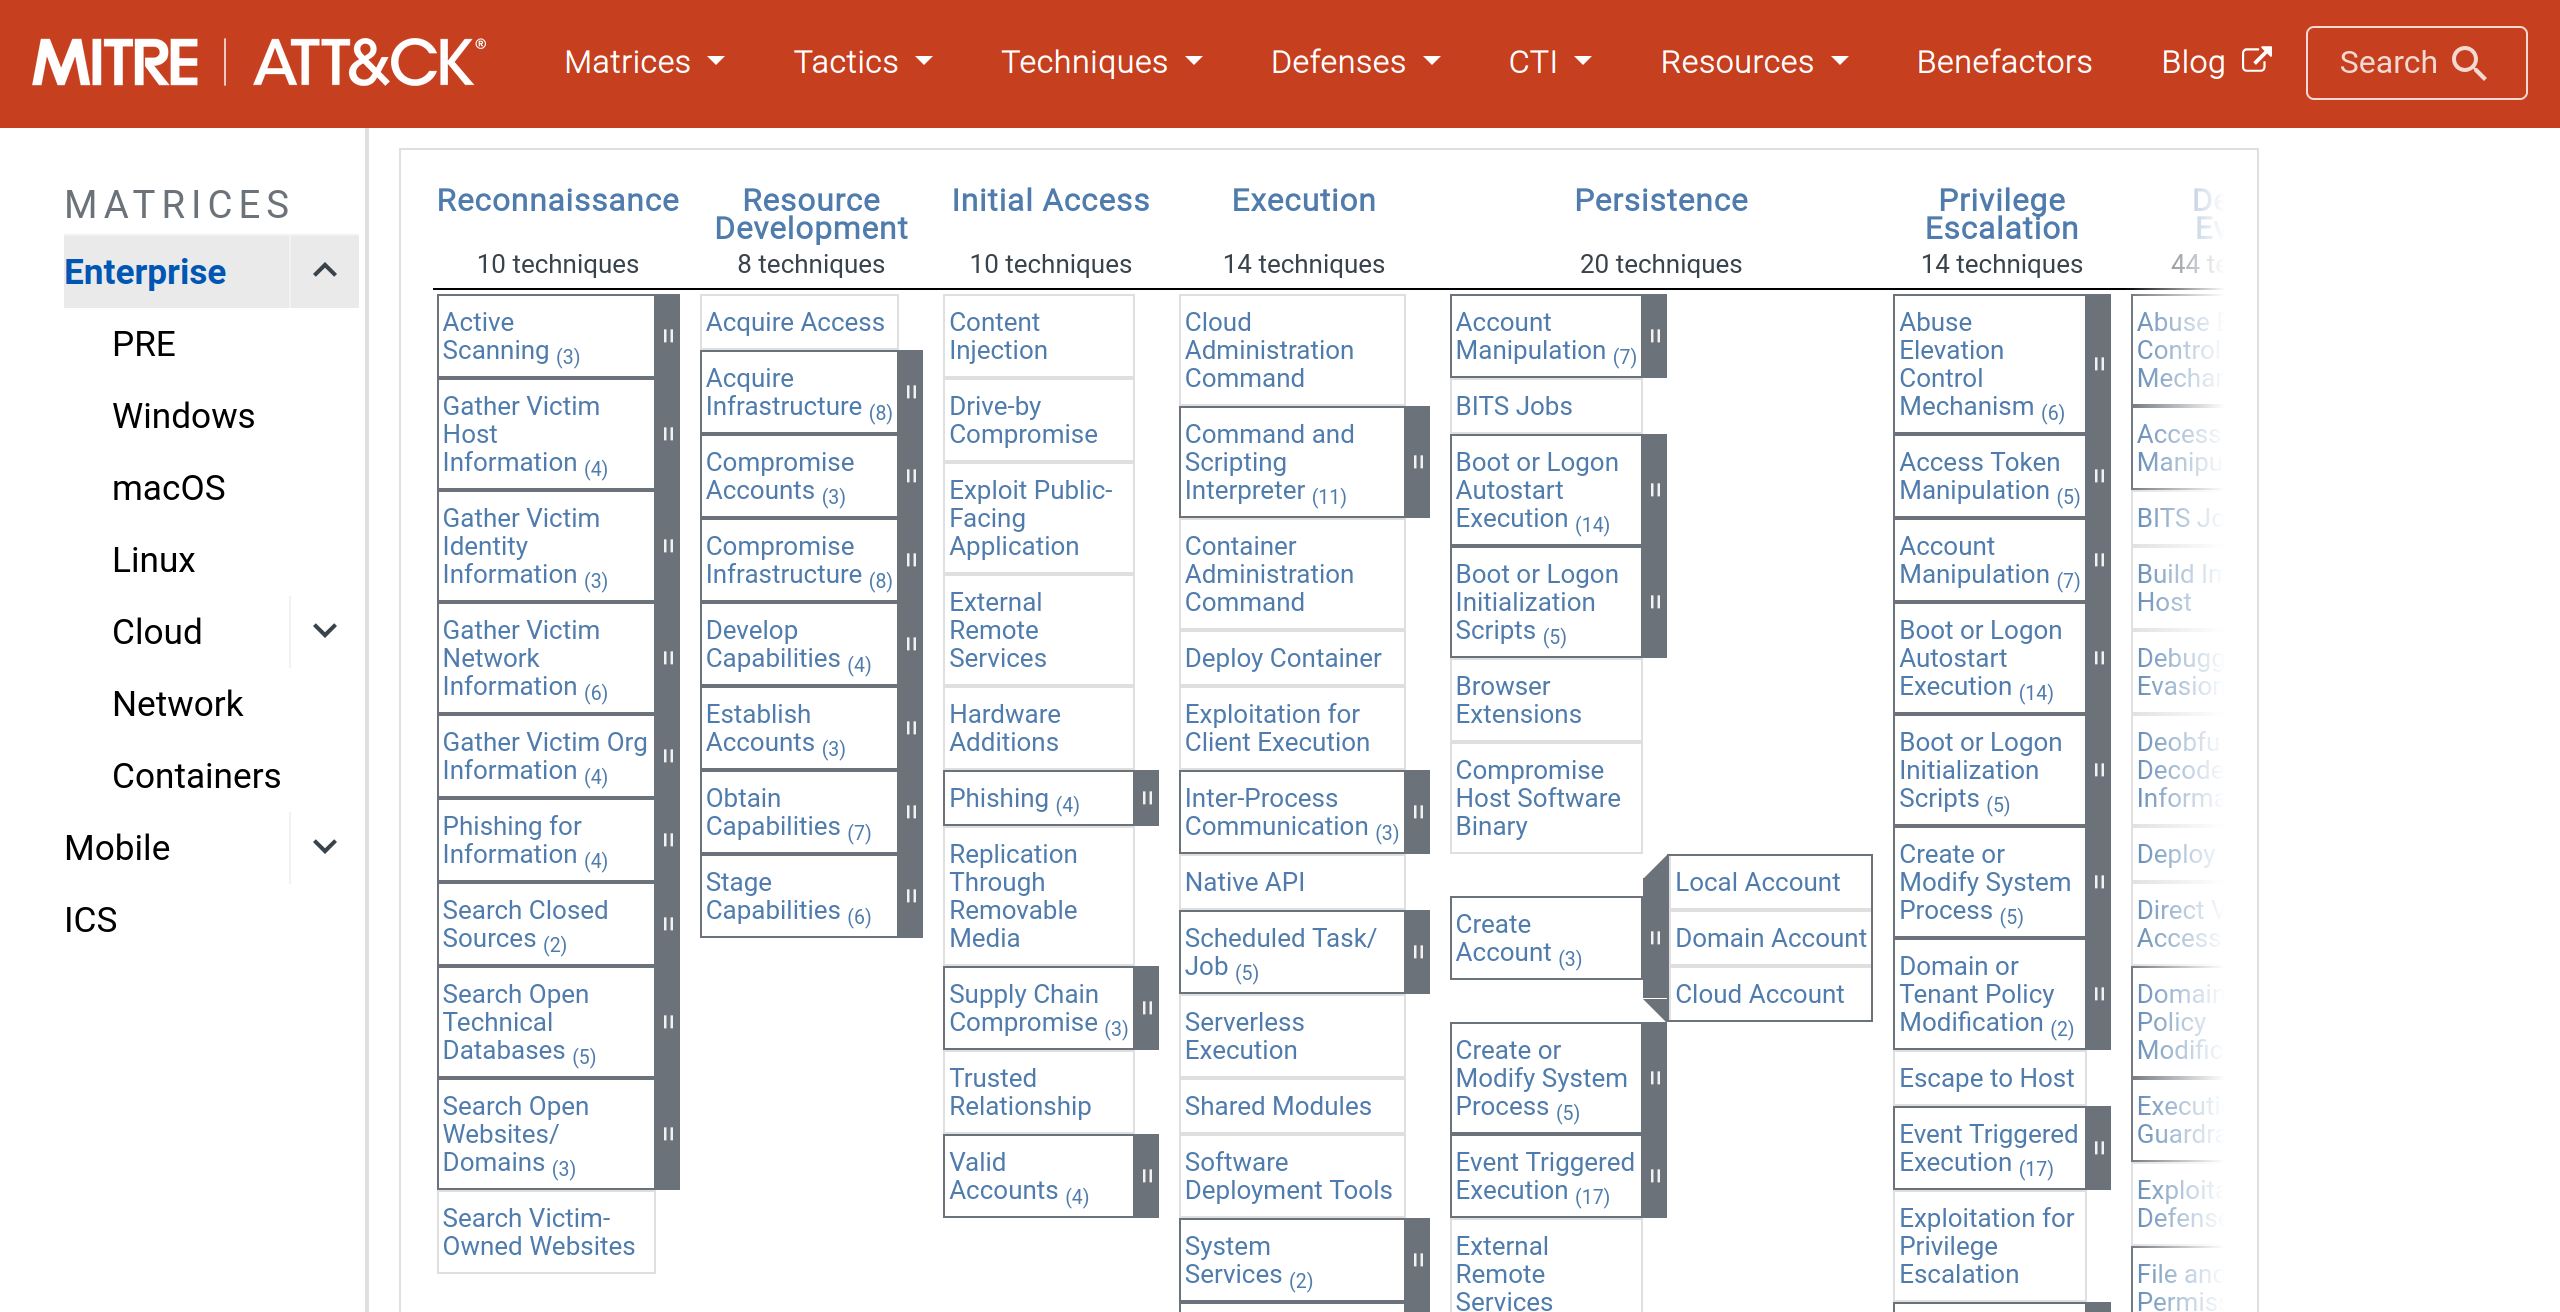Select Enterprise in the sidebar
Image resolution: width=2560 pixels, height=1312 pixels.
(x=146, y=271)
